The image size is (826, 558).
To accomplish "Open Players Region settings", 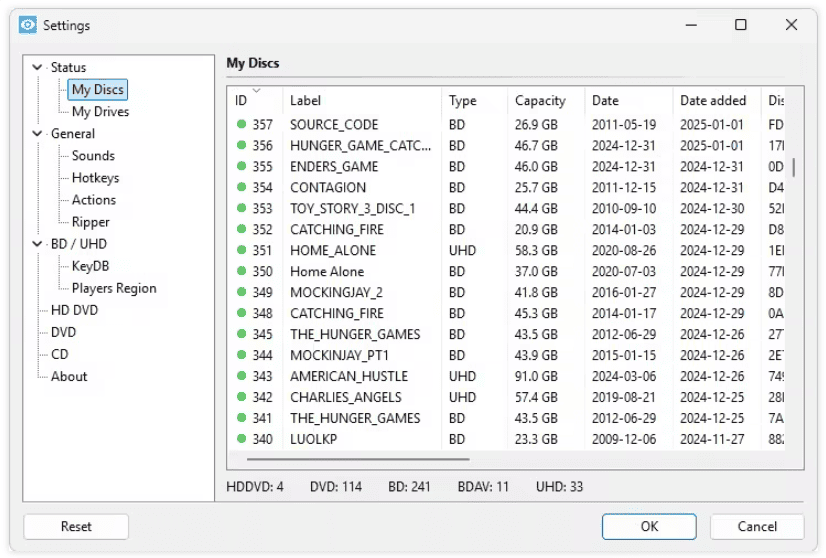I will tap(114, 288).
